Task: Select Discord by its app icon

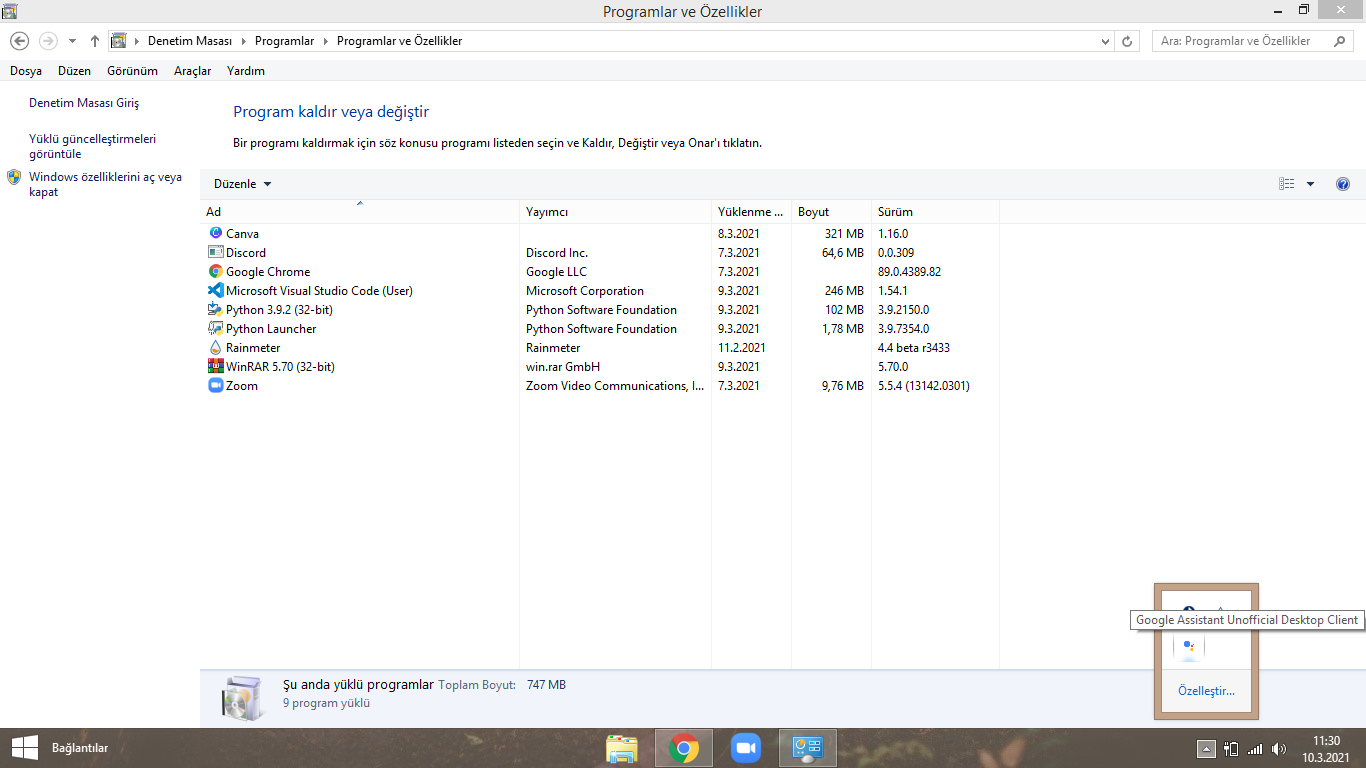Action: (215, 252)
